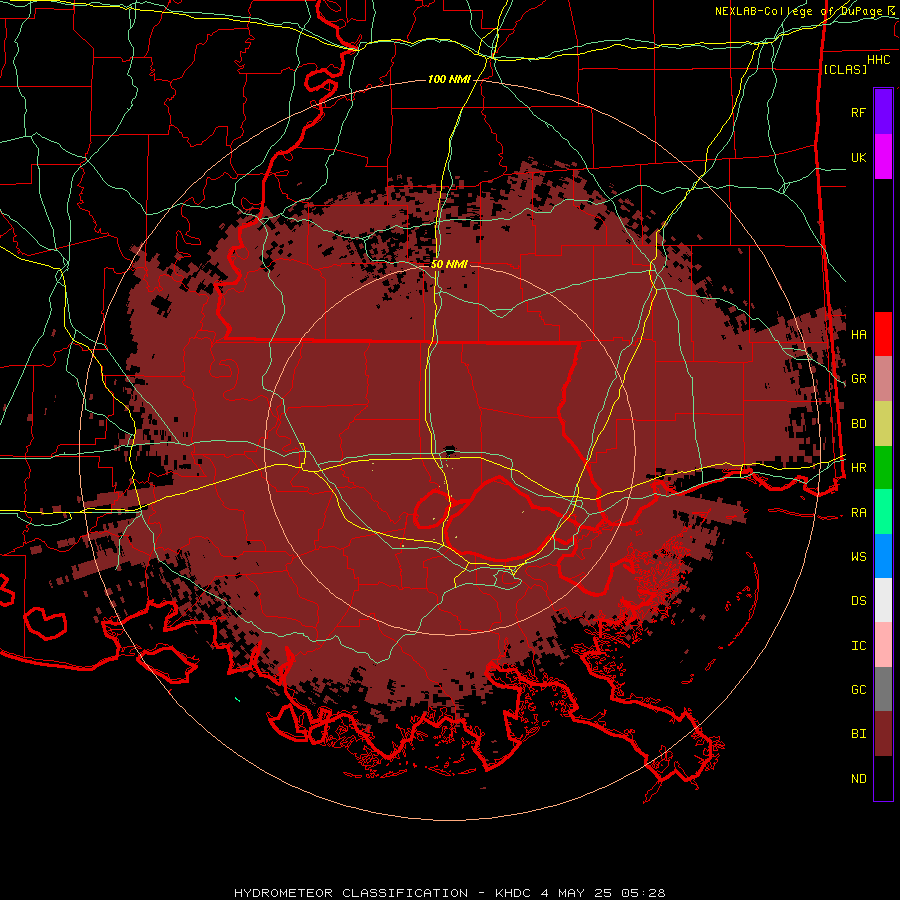
Task: Click the GC gray legend swatch
Action: 883,689
